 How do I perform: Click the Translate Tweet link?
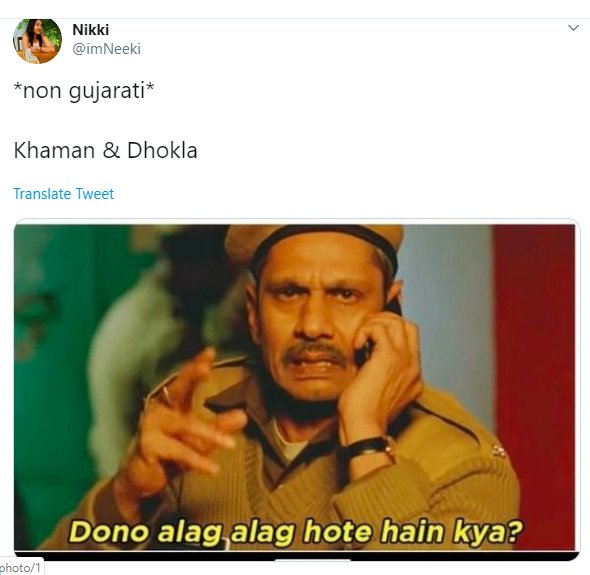[64, 194]
